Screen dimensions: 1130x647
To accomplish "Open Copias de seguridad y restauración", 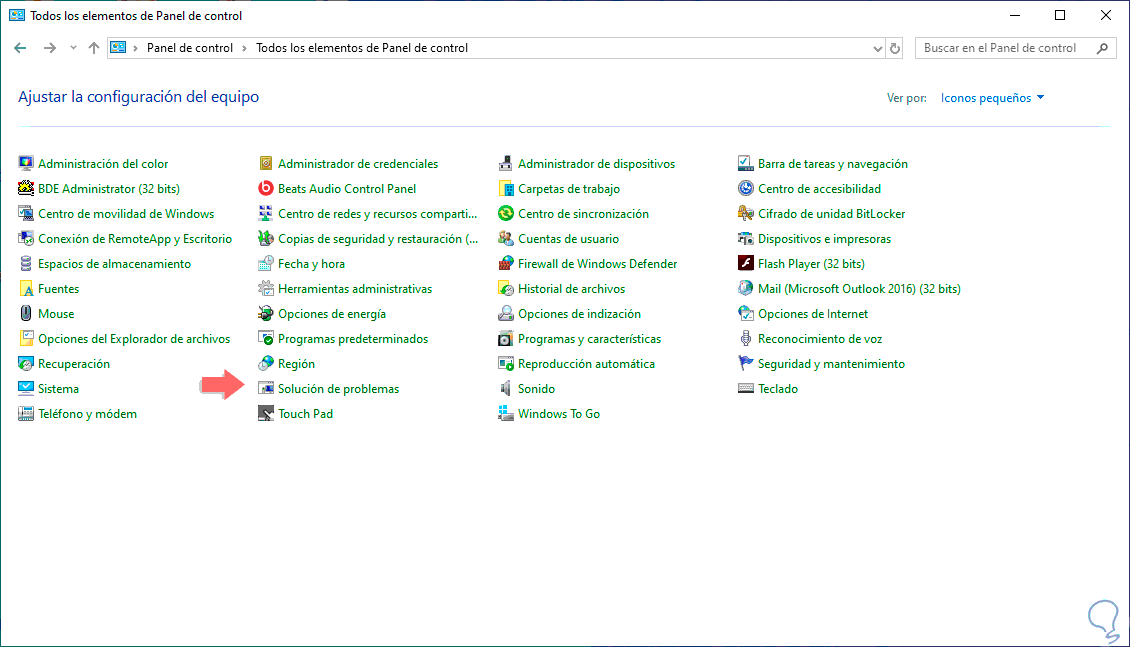I will click(x=378, y=239).
